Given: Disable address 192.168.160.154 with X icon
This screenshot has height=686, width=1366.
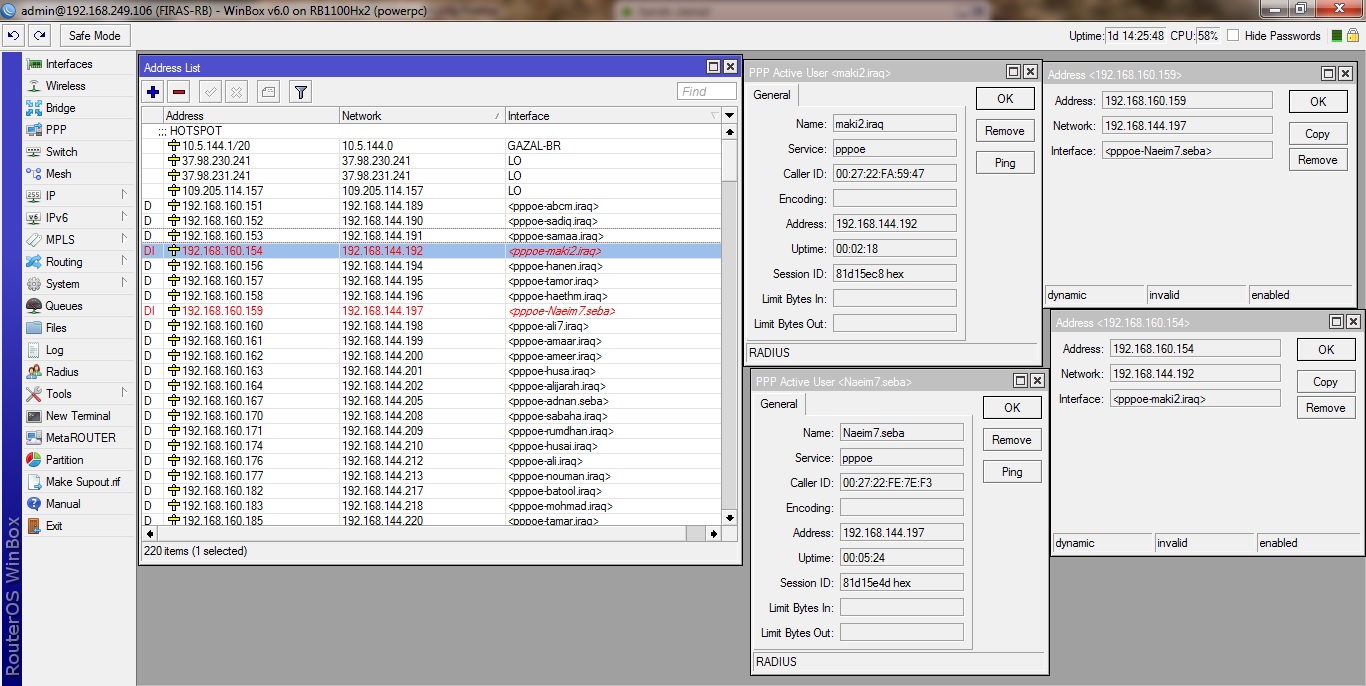Looking at the screenshot, I should [x=237, y=91].
